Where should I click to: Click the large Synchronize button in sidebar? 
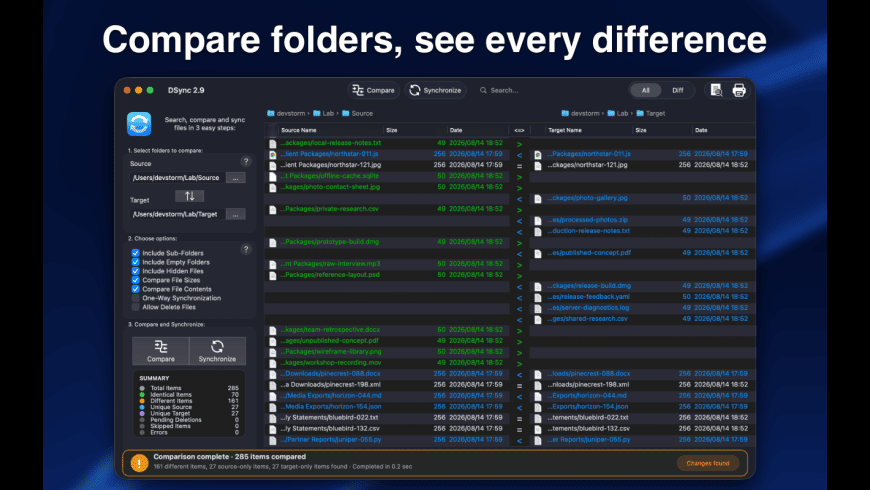[x=218, y=351]
